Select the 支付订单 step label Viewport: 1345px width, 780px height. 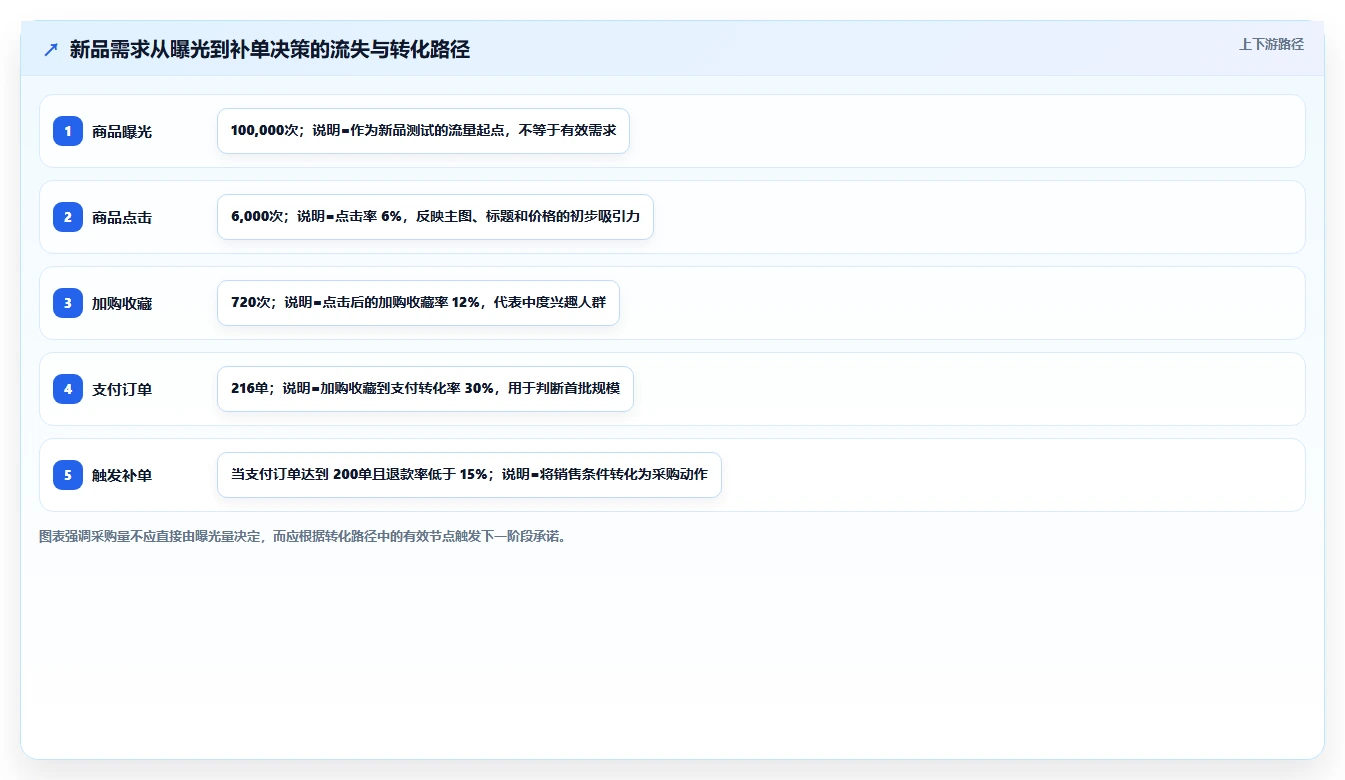click(122, 389)
